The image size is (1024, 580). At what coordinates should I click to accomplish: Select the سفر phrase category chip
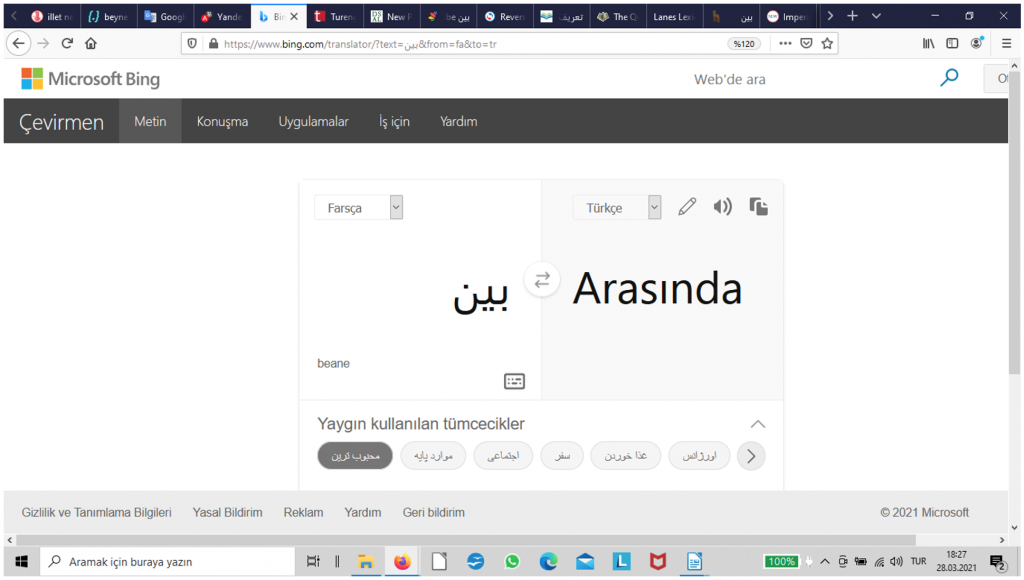tap(562, 456)
